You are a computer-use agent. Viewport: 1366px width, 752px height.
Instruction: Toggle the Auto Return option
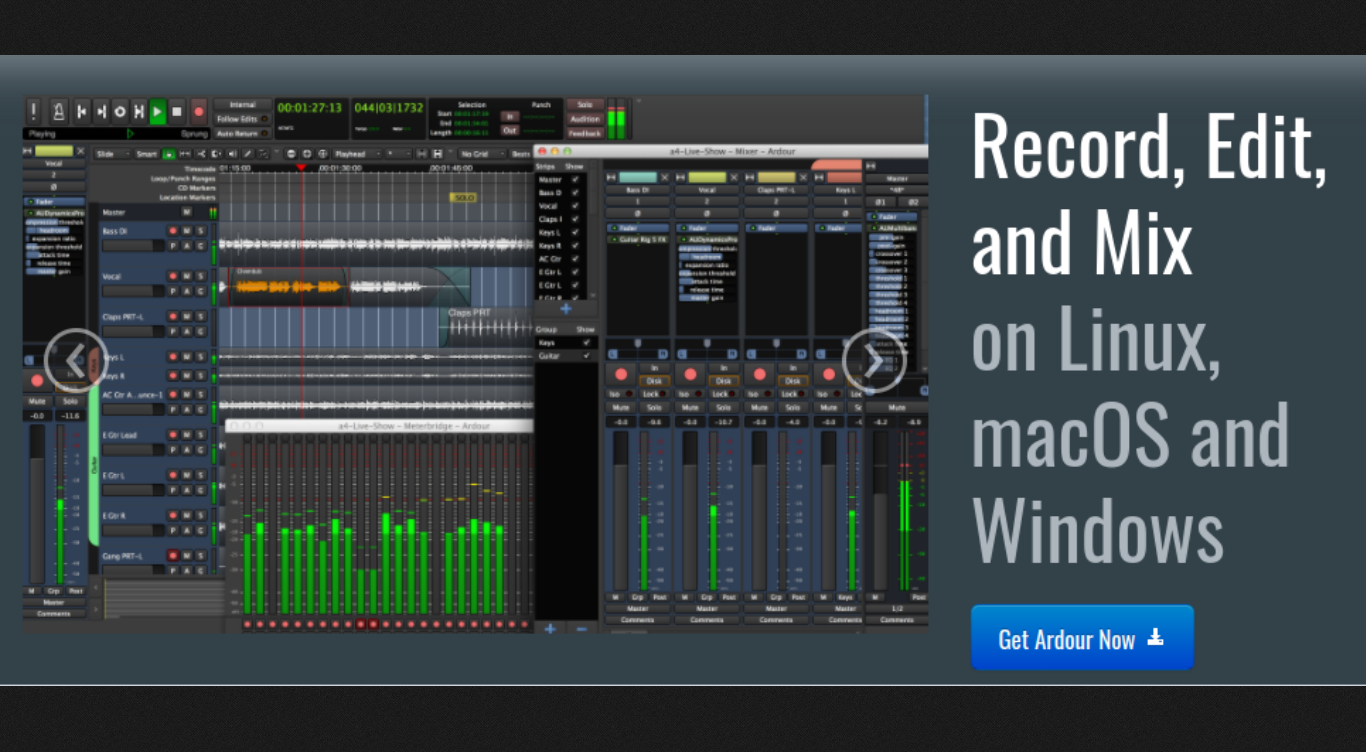[x=242, y=133]
